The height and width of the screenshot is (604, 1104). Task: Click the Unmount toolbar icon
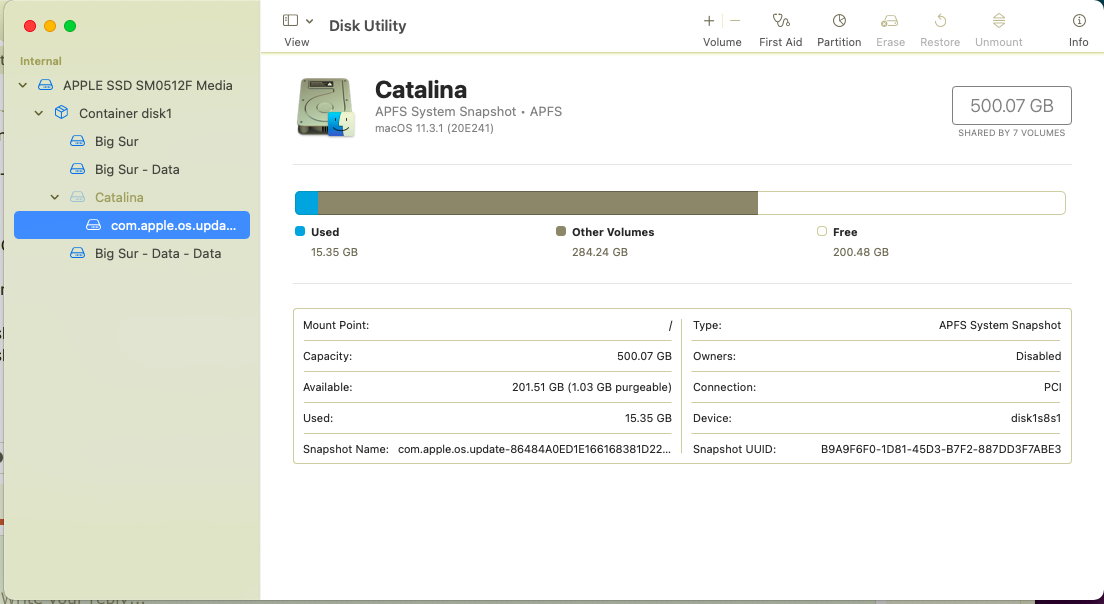pyautogui.click(x=998, y=21)
